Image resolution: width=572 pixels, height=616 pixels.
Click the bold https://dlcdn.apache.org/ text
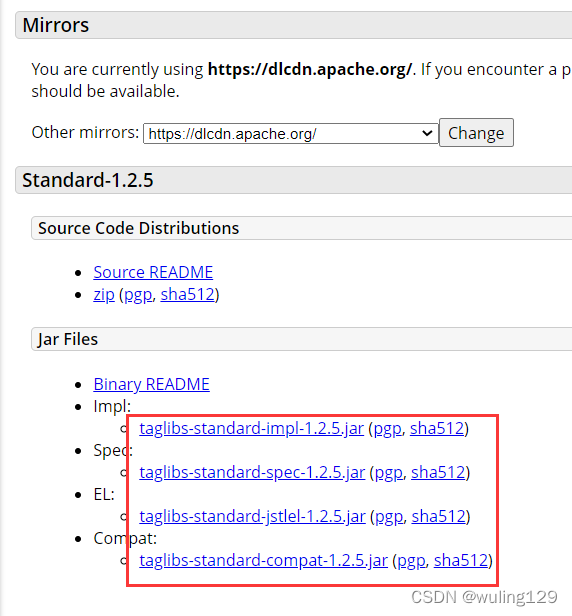tap(310, 70)
